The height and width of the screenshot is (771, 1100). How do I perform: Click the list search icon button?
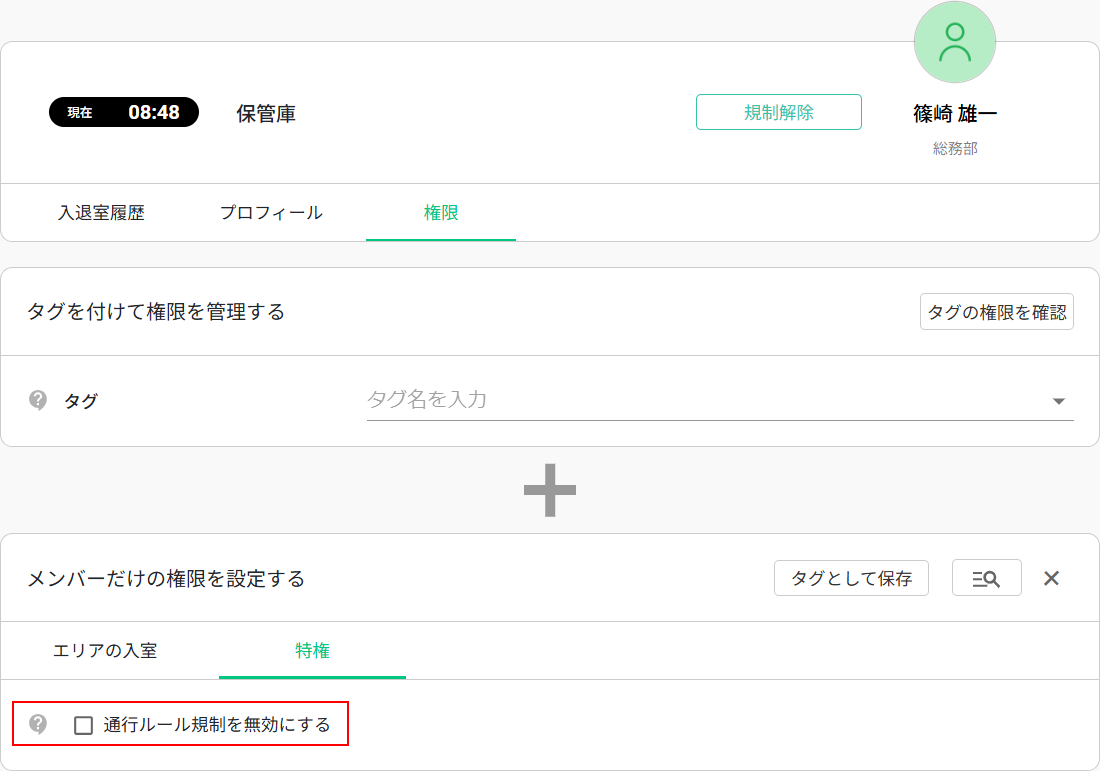[986, 578]
